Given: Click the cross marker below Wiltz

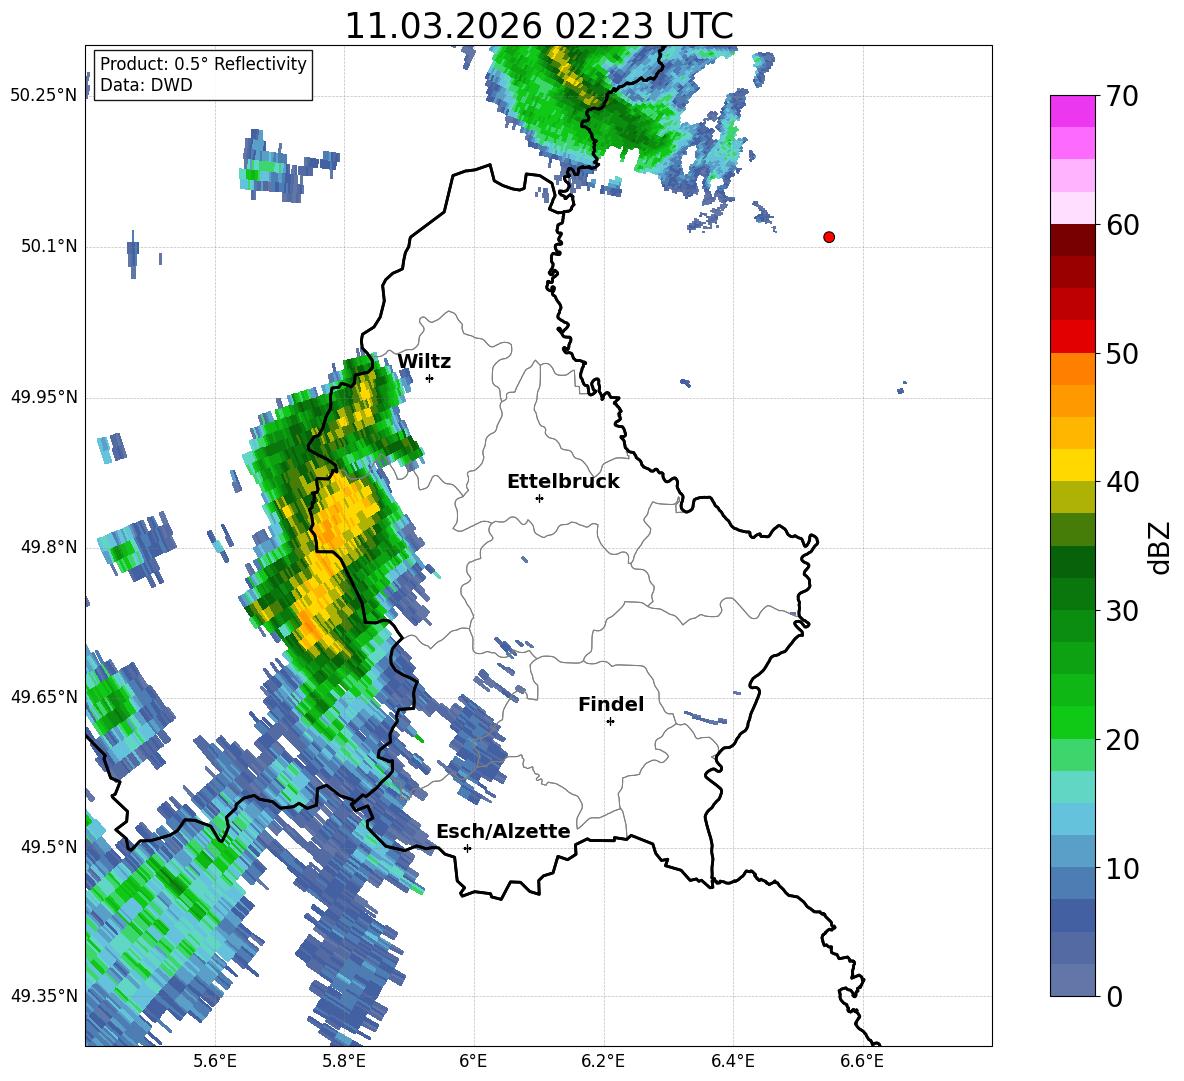Looking at the screenshot, I should [429, 378].
